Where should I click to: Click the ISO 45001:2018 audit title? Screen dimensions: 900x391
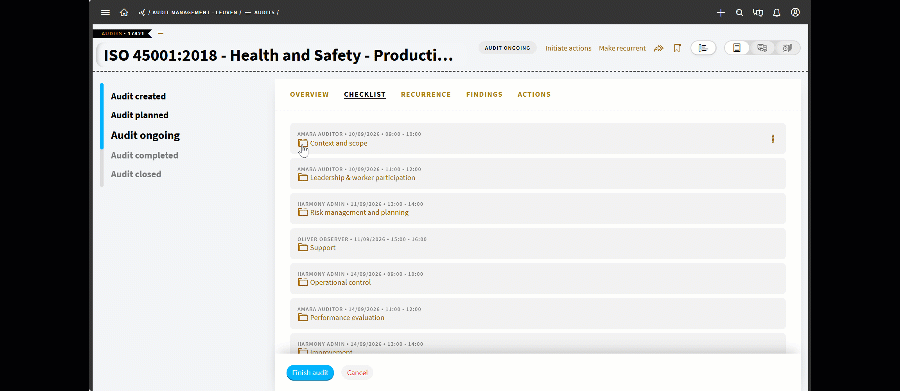pyautogui.click(x=278, y=56)
